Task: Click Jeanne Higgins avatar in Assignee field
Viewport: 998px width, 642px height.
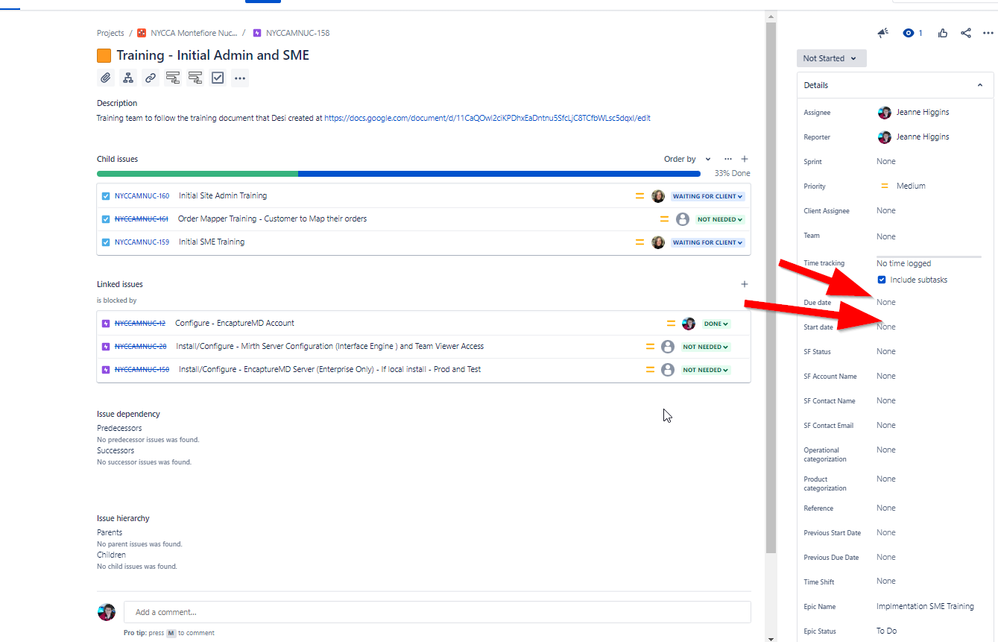Action: (885, 113)
